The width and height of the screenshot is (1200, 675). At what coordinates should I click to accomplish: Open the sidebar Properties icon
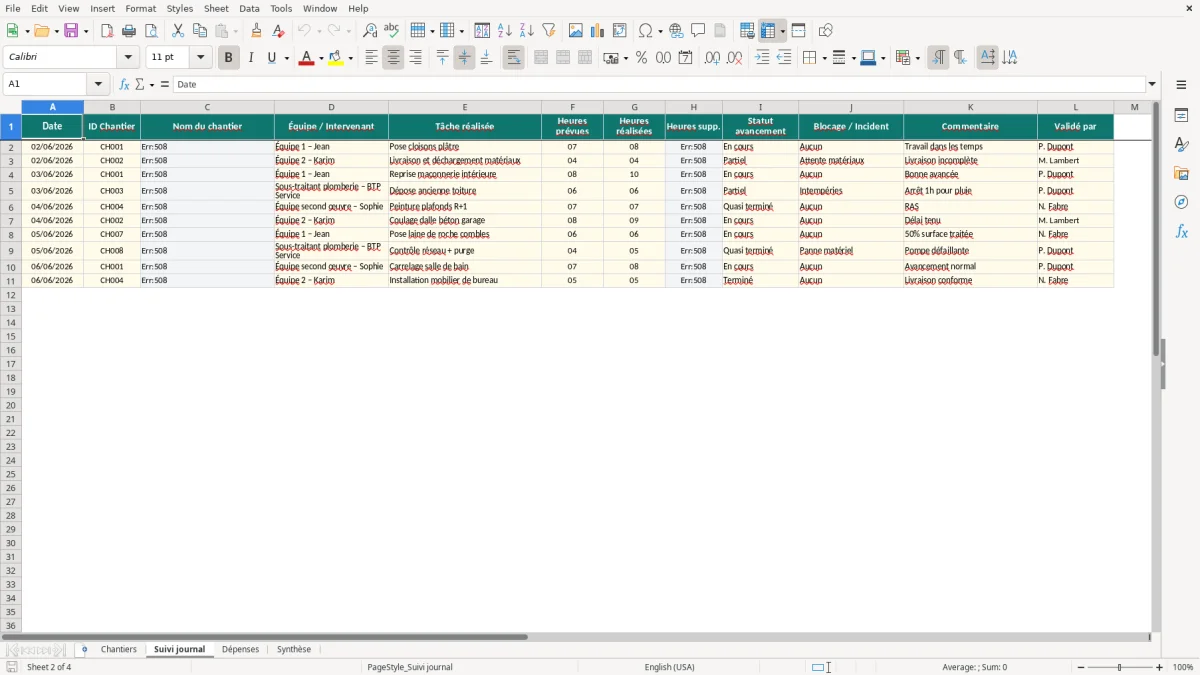pyautogui.click(x=1181, y=115)
